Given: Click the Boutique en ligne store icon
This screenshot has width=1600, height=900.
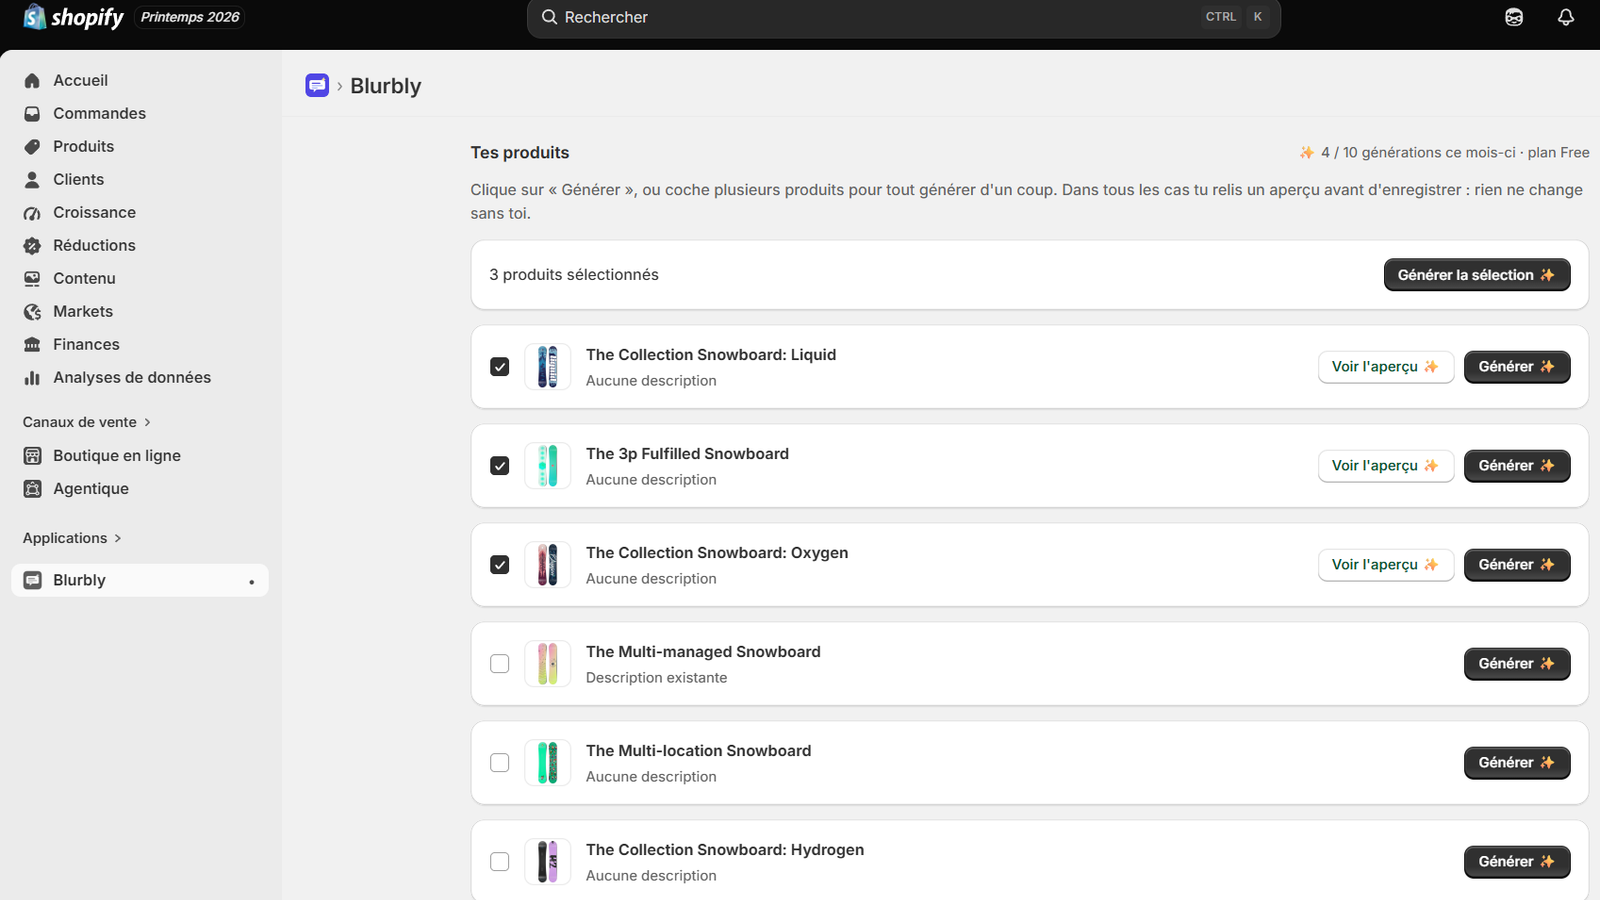Looking at the screenshot, I should (x=32, y=456).
